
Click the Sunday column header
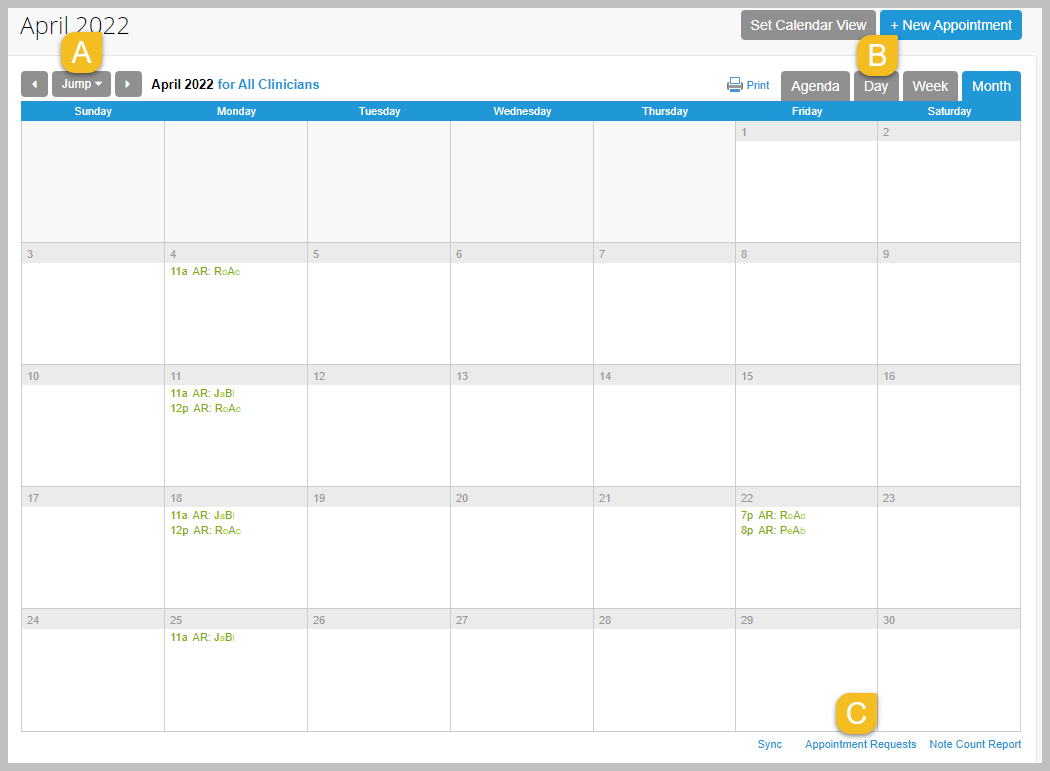(93, 111)
